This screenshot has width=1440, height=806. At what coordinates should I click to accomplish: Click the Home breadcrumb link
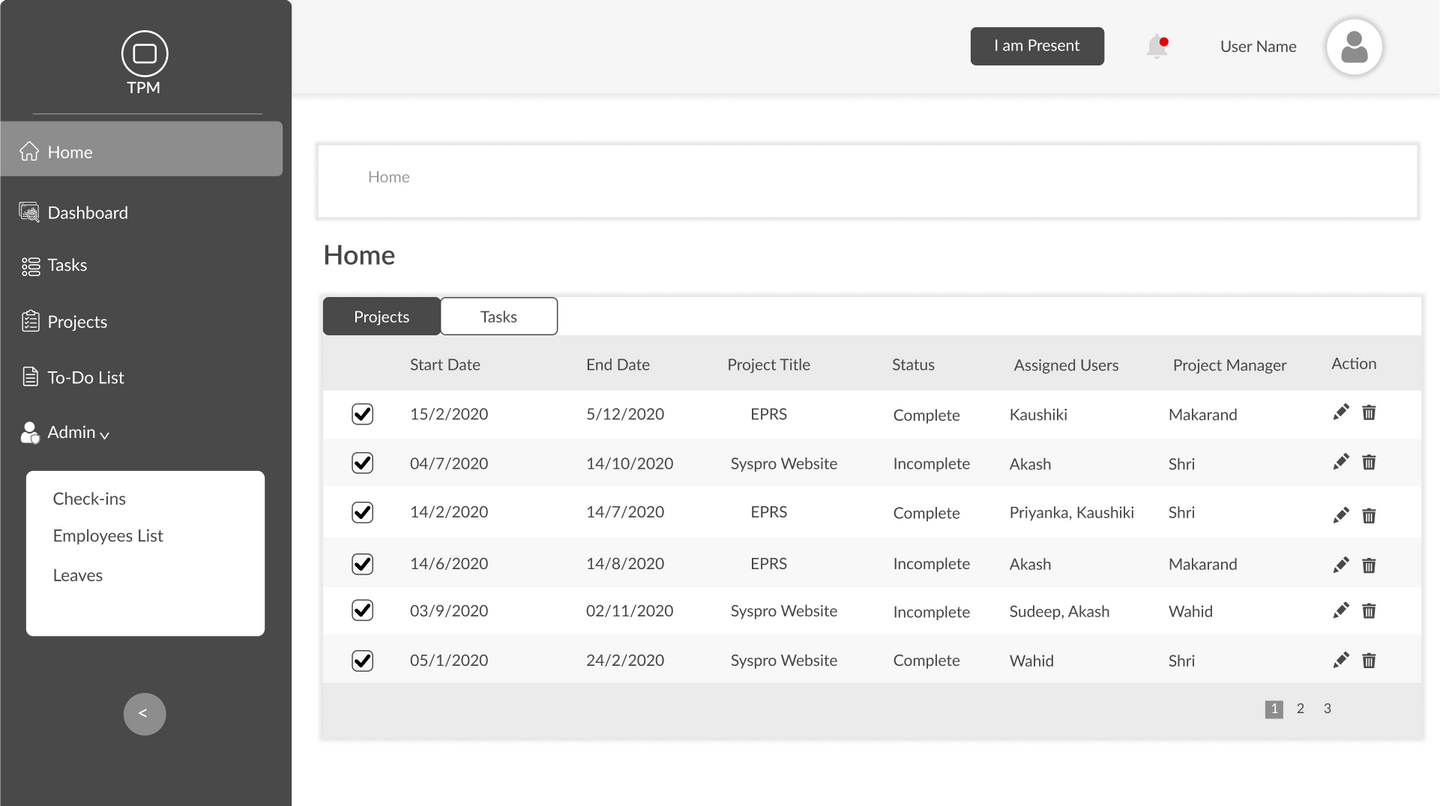point(389,177)
